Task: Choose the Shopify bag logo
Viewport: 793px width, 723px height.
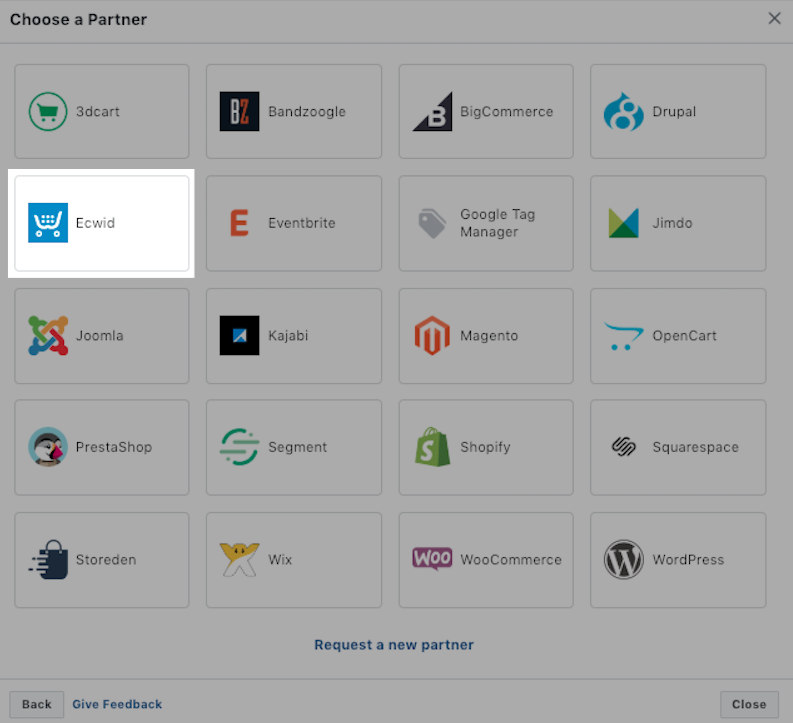Action: 432,447
